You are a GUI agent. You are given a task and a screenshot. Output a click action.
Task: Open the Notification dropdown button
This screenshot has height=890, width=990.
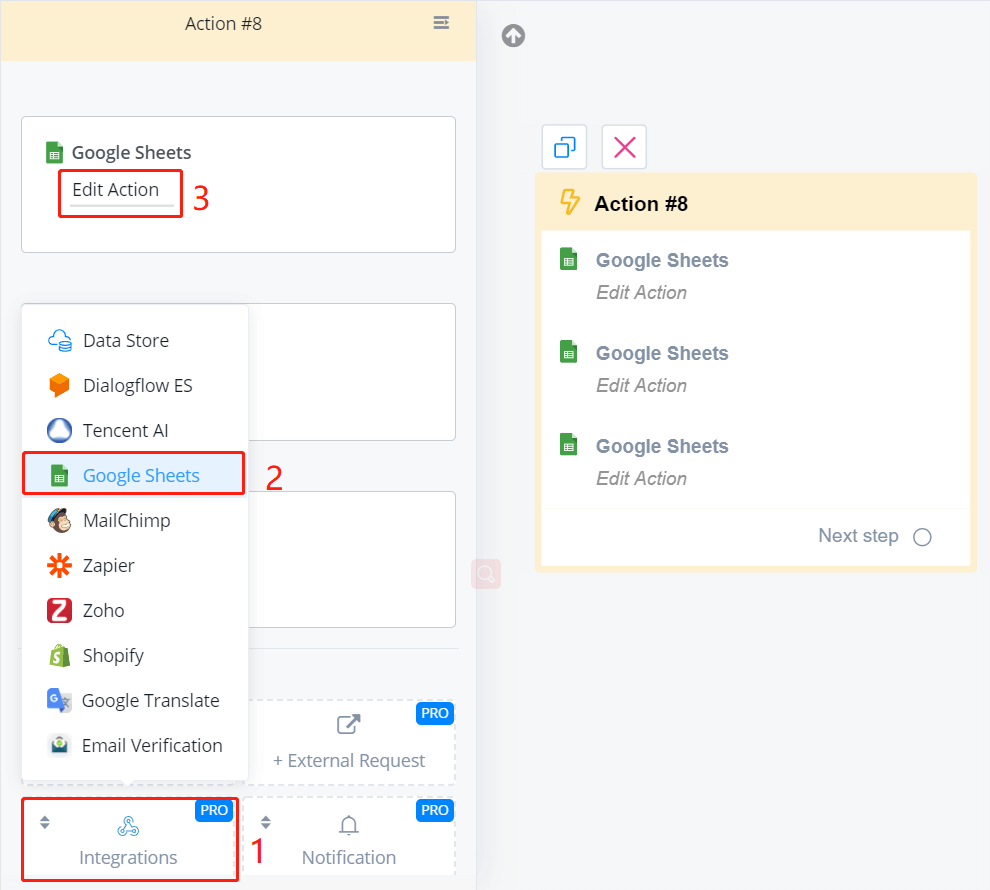tap(348, 839)
